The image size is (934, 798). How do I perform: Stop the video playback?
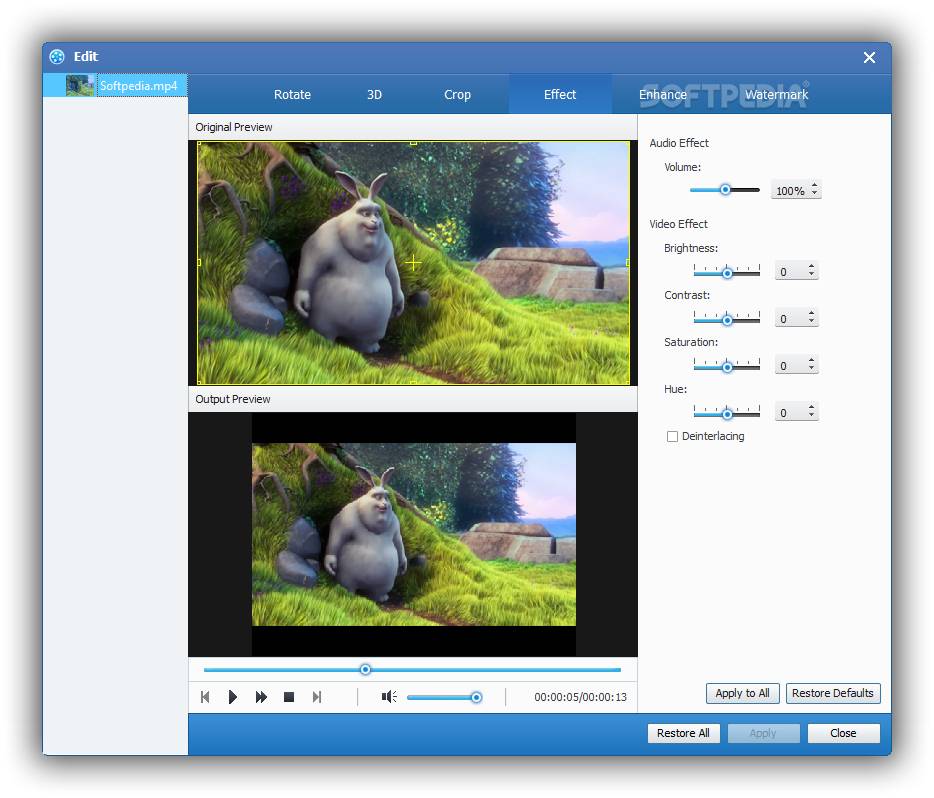289,697
